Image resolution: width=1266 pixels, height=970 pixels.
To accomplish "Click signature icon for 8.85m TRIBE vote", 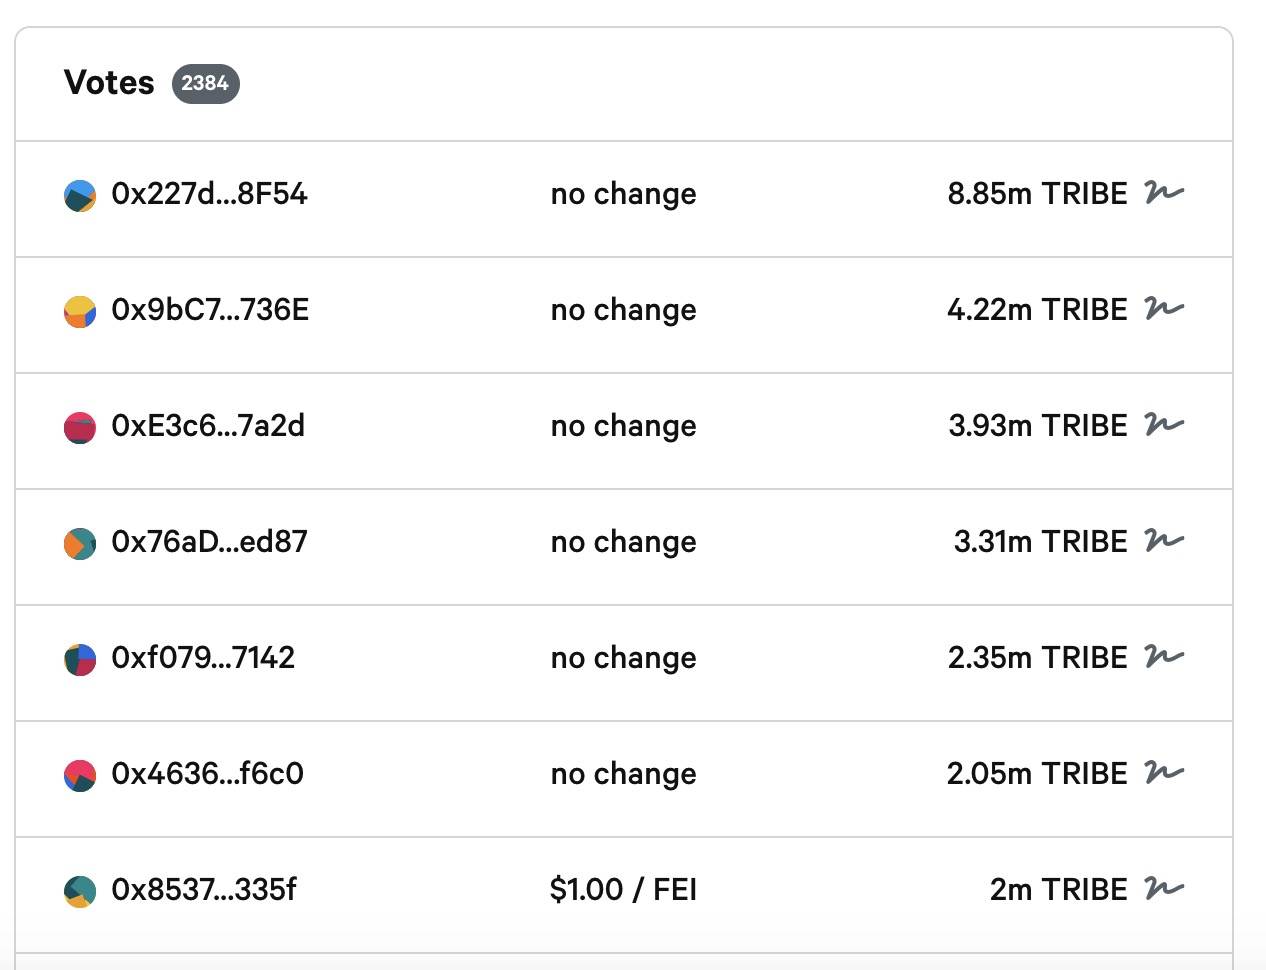I will click(1164, 193).
